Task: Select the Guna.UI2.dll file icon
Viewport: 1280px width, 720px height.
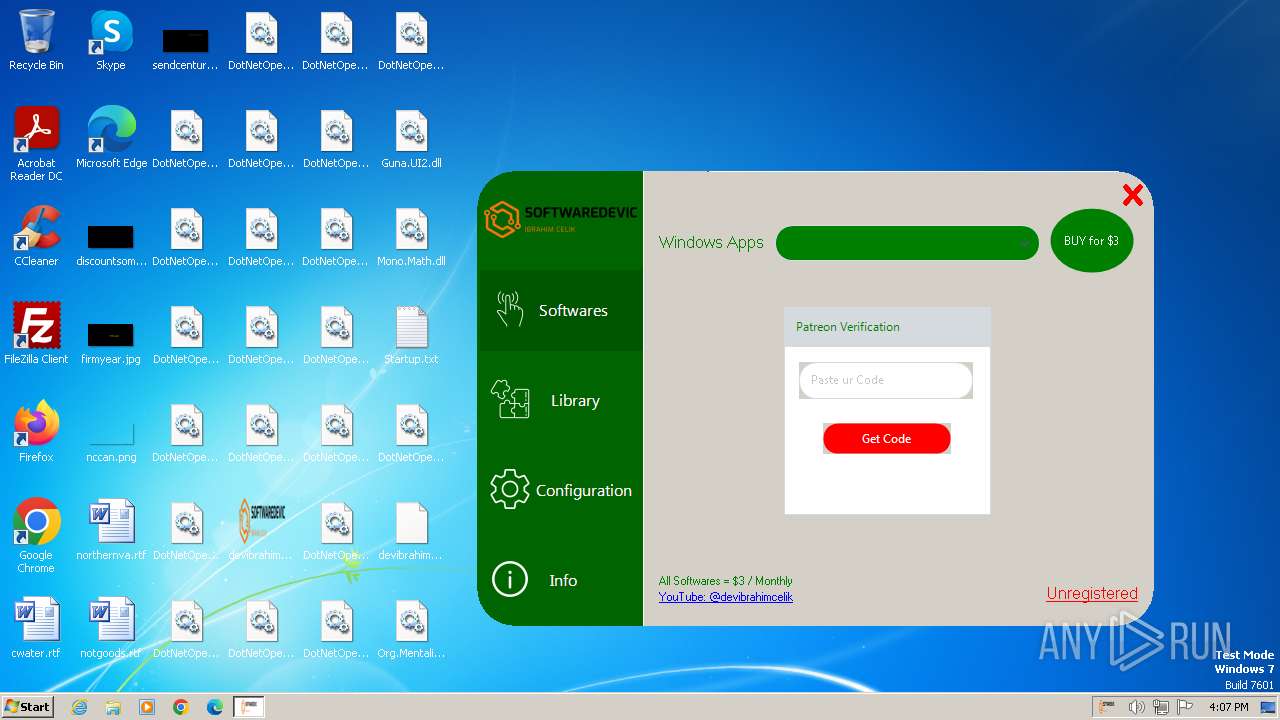Action: point(411,138)
